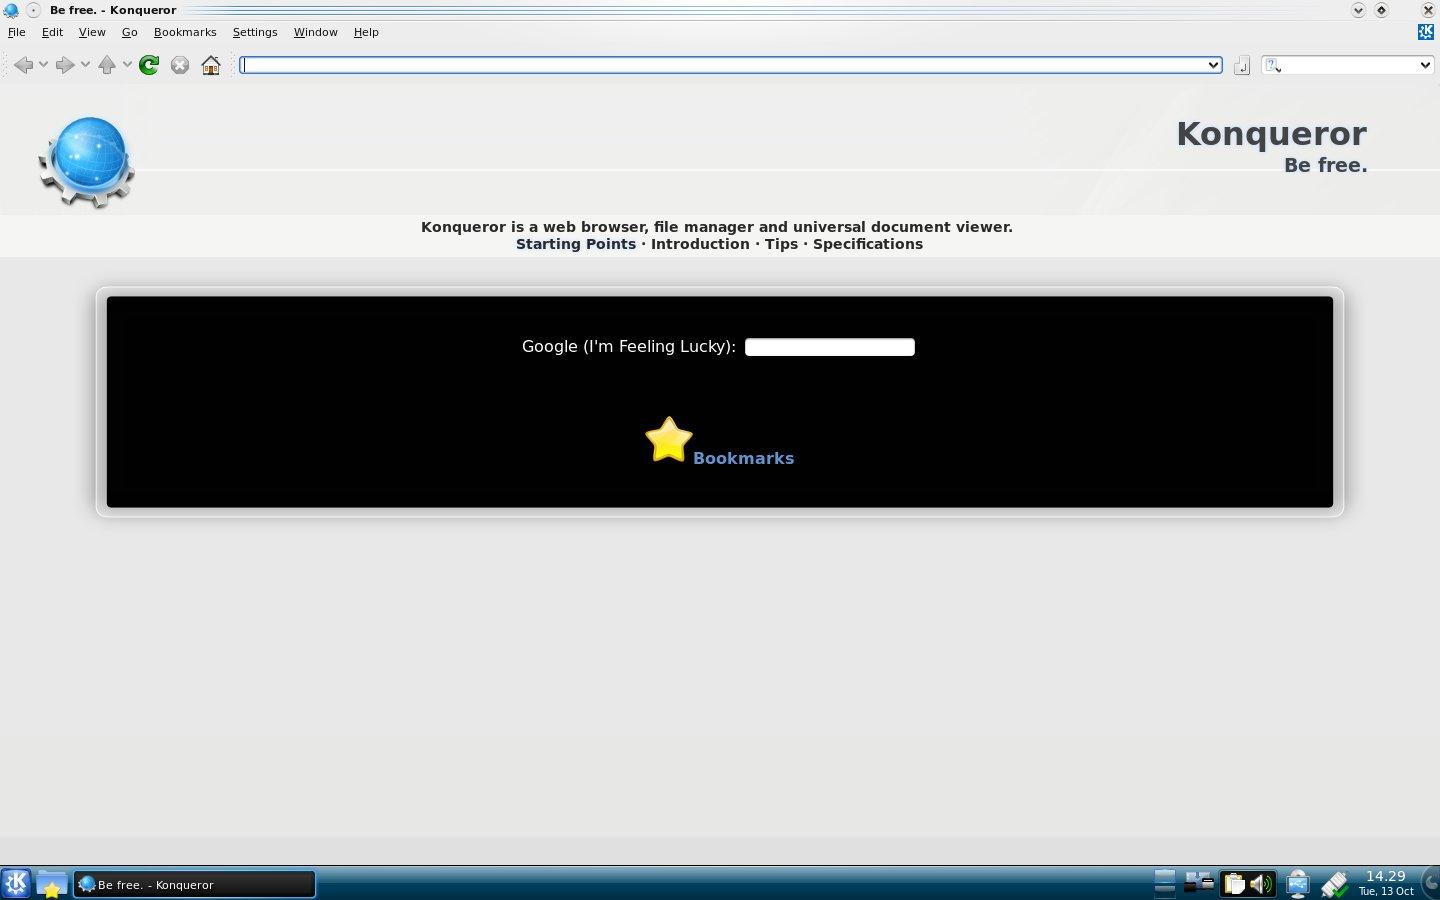
Task: Open the Go menu
Action: coord(129,32)
